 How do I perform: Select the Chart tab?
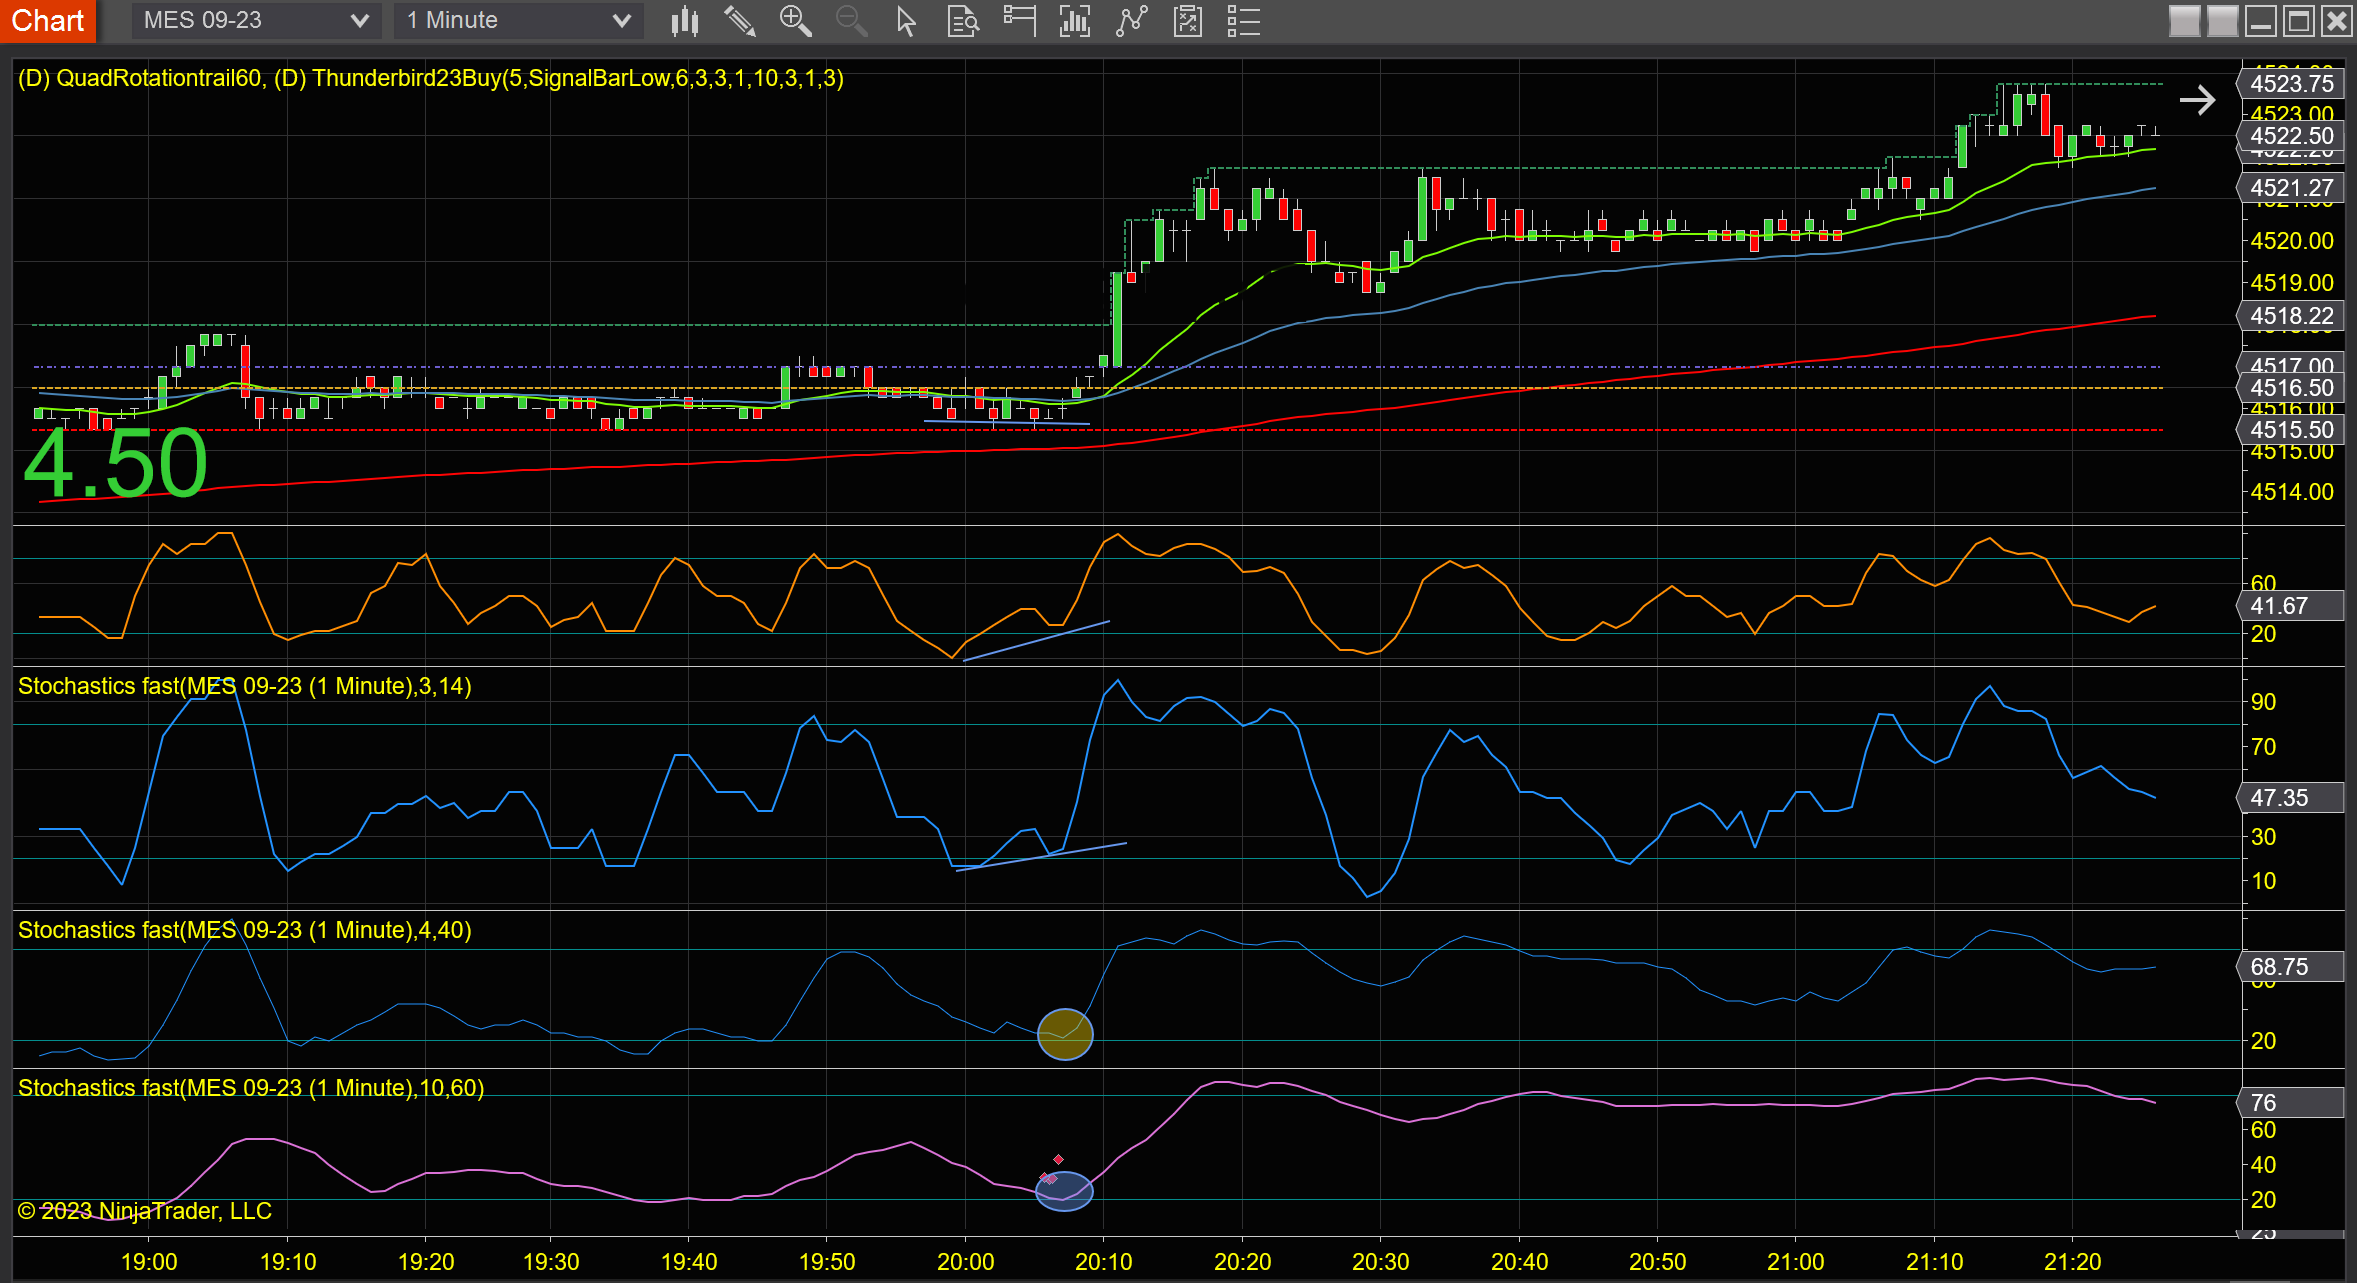tap(48, 21)
